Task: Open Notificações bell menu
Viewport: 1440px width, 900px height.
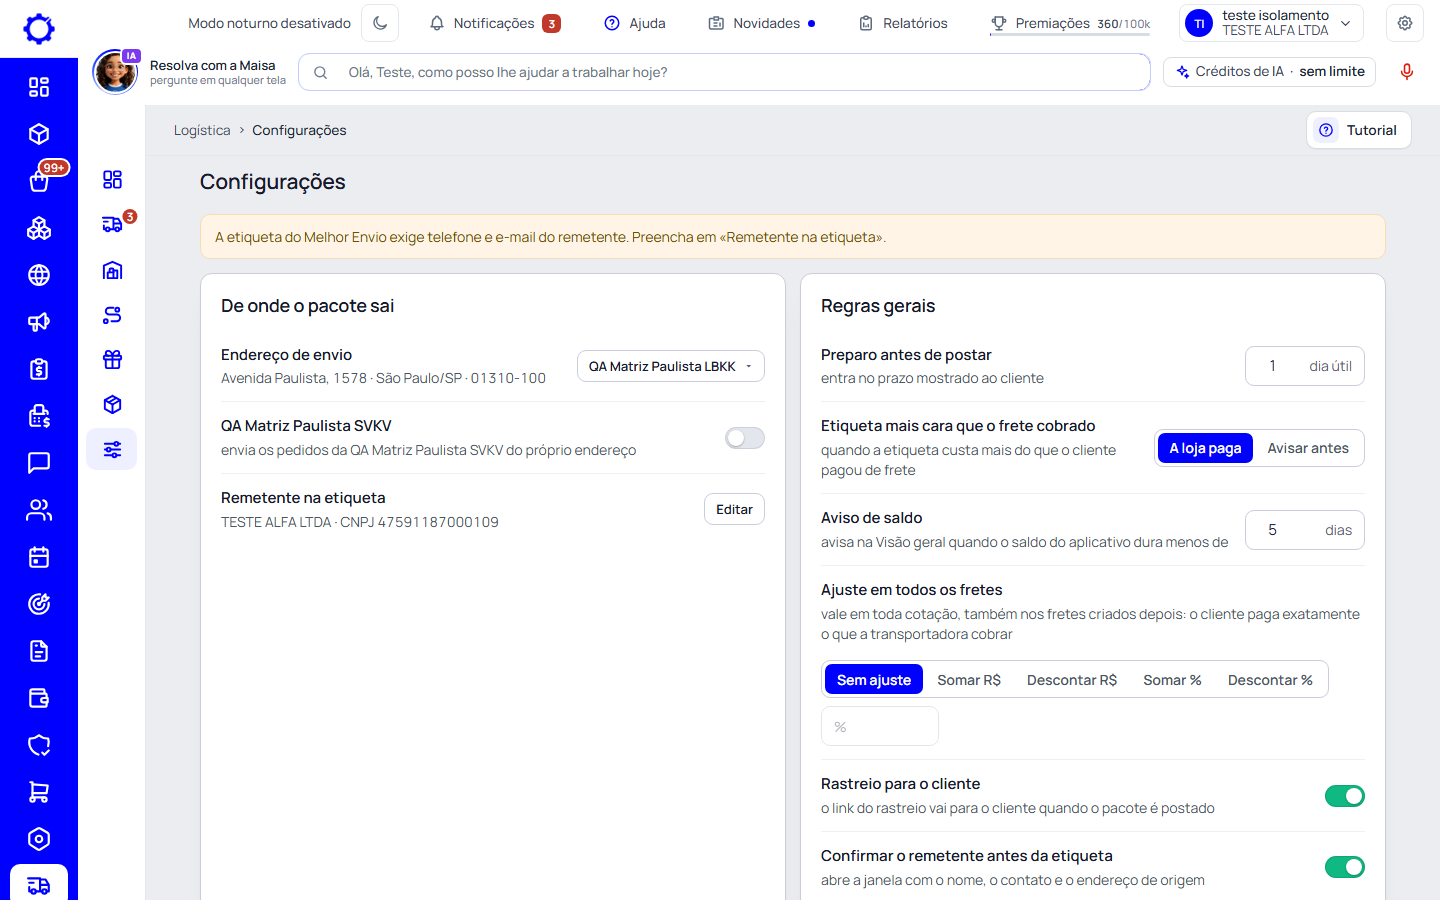Action: tap(494, 23)
